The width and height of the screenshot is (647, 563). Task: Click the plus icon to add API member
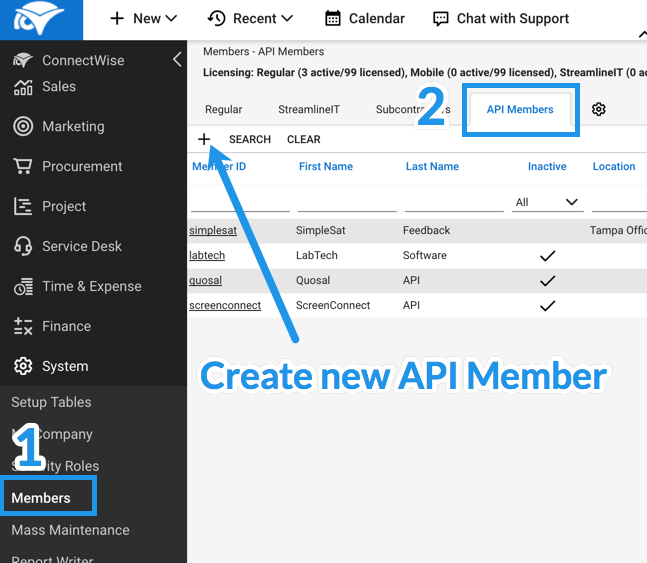pyautogui.click(x=204, y=140)
